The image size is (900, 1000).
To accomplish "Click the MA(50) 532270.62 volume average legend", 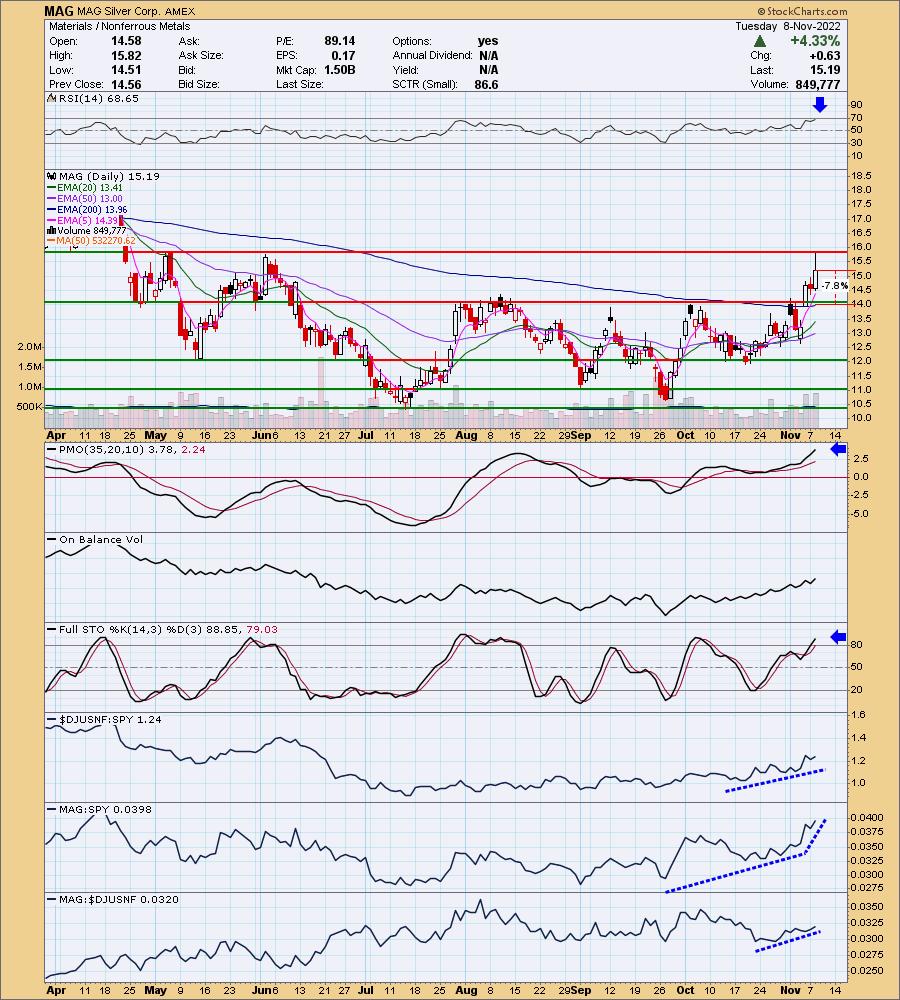I will 91,240.
